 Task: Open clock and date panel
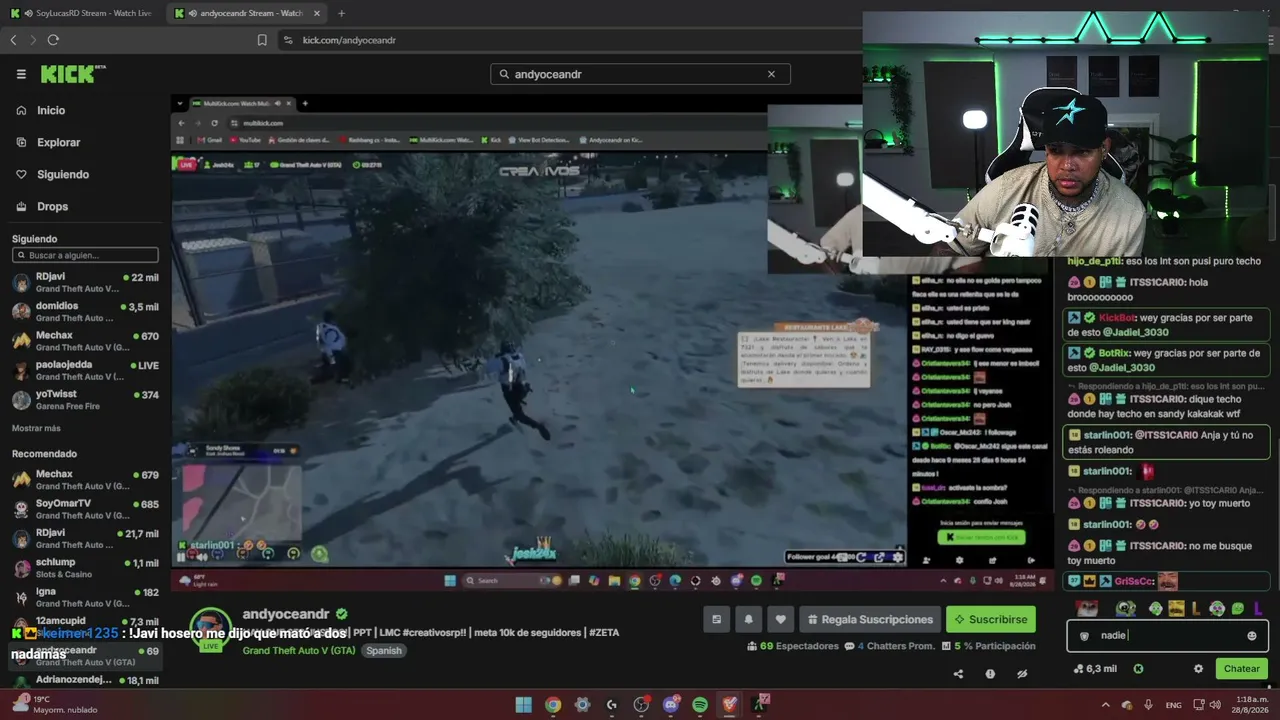click(1251, 705)
